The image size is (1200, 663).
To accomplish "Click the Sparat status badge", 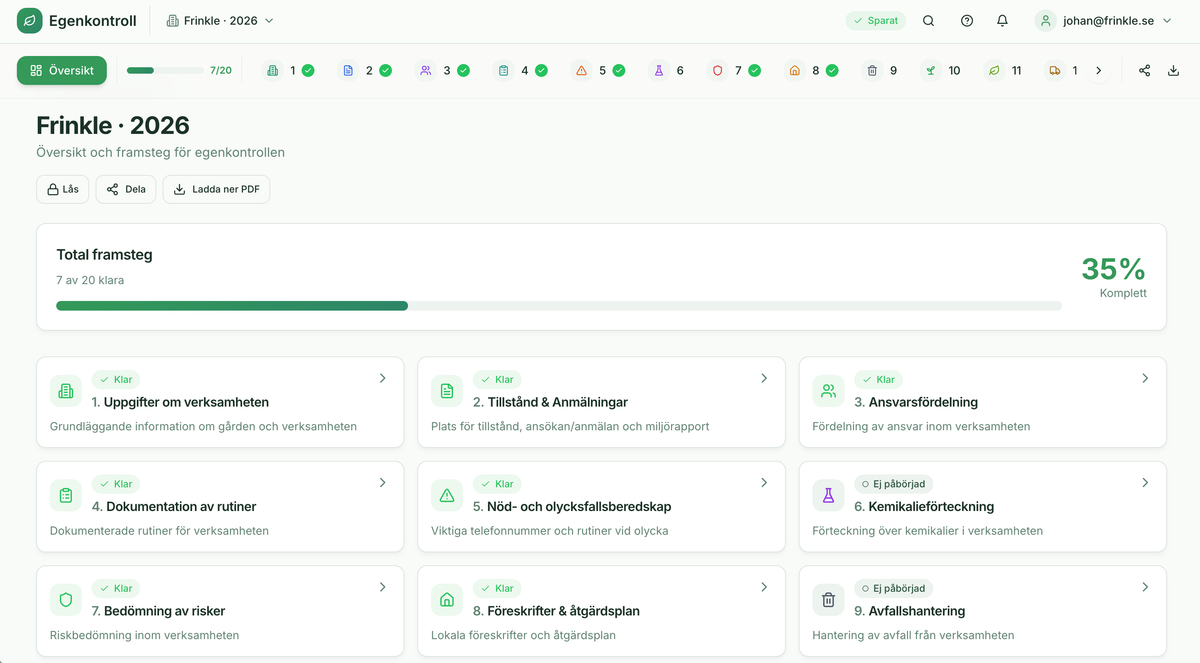I will tap(876, 20).
